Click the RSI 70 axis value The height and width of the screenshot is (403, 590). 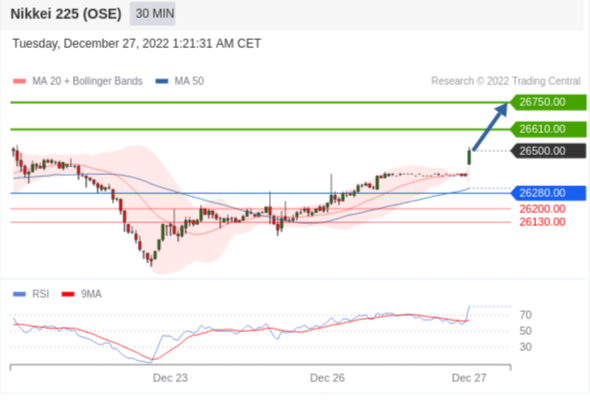525,315
